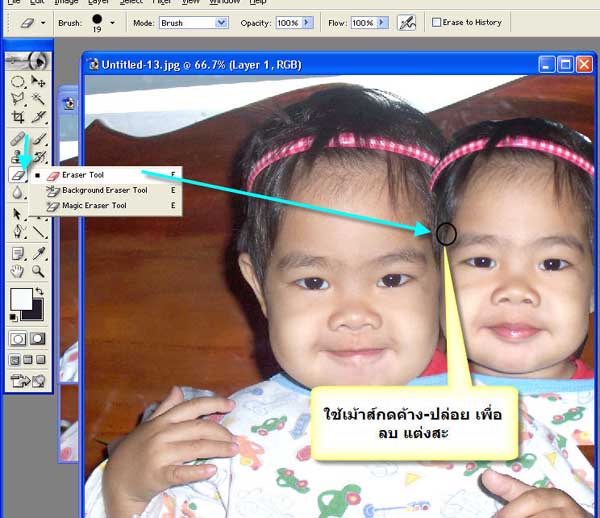
Task: Select the Hand tool
Action: pyautogui.click(x=17, y=271)
